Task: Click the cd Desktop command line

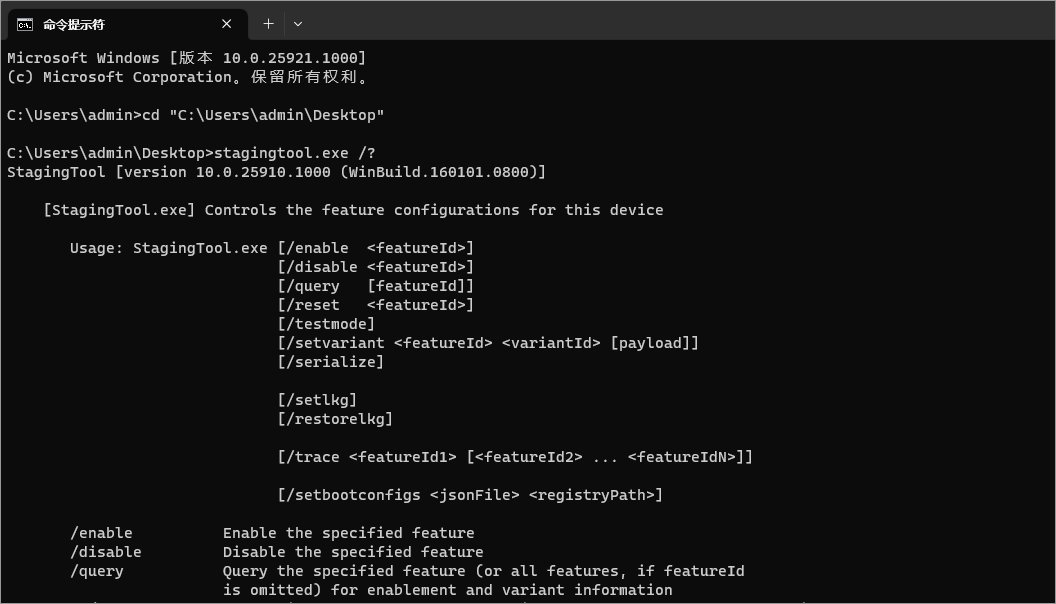Action: pos(196,115)
